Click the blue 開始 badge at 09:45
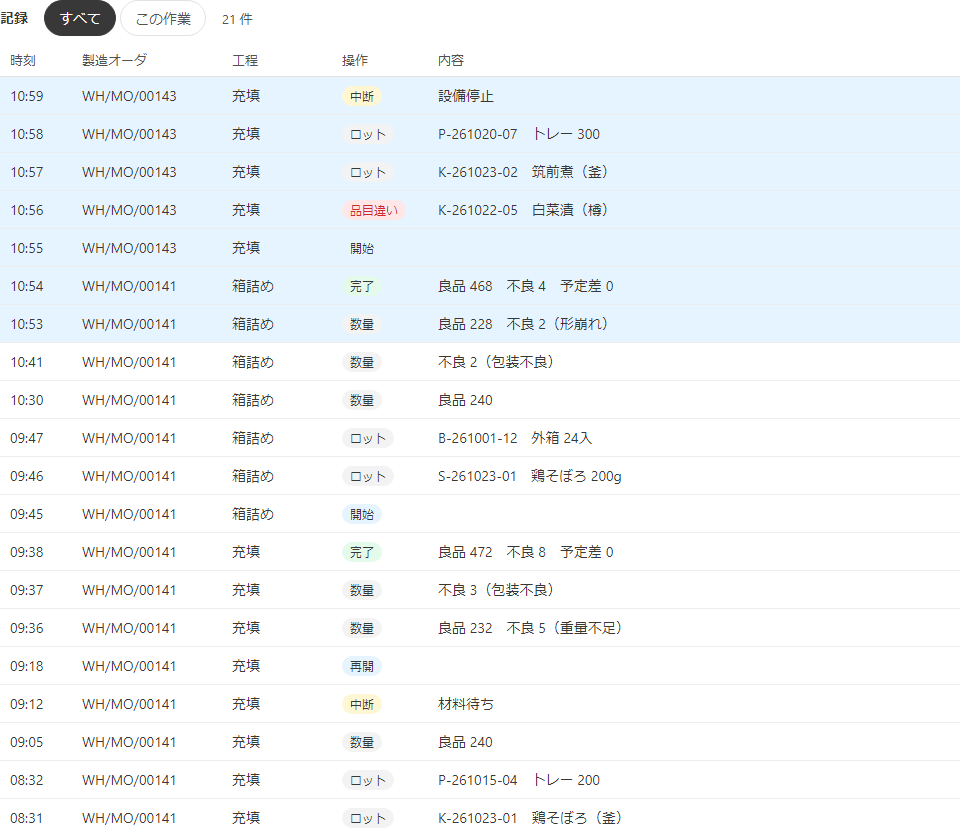This screenshot has width=965, height=835. click(362, 514)
